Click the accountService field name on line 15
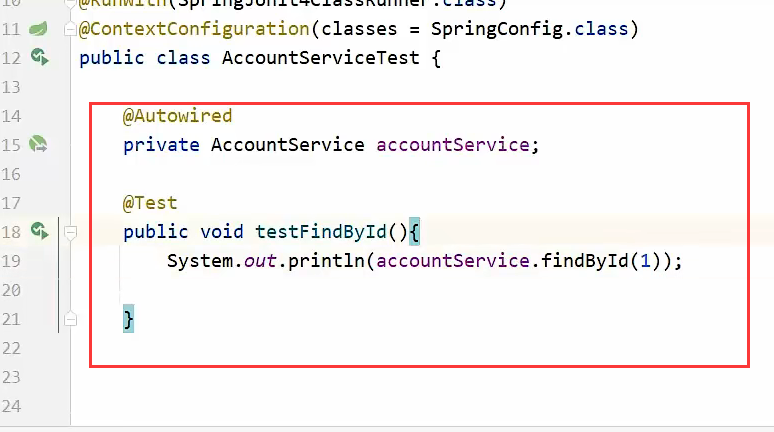 tap(453, 145)
